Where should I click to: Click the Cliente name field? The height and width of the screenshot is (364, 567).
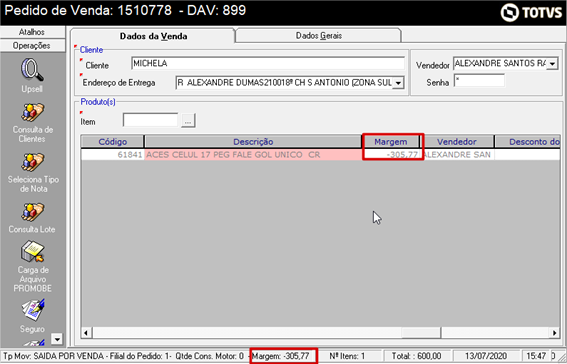268,63
